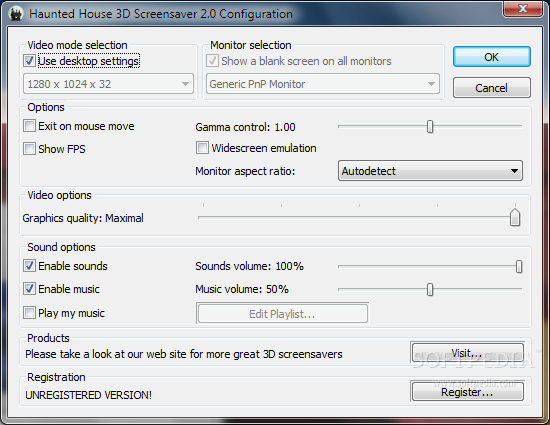Click the 3D screensavers web site message
550x425 pixels.
coord(184,354)
